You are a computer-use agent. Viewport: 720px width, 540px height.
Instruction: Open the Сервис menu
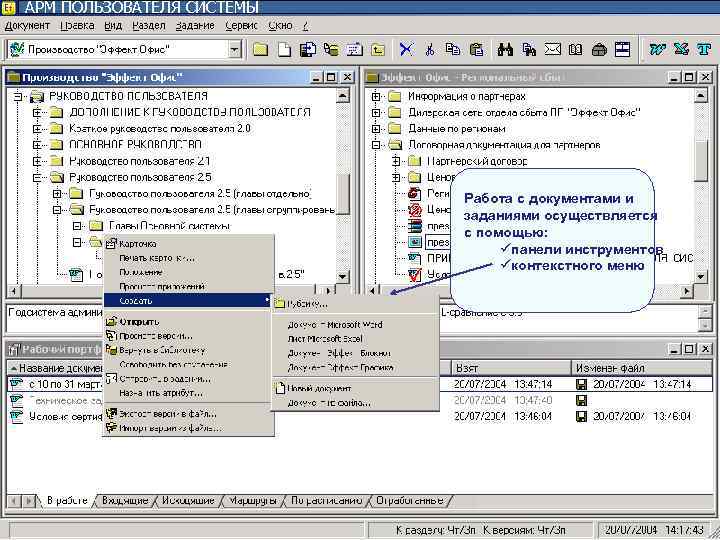point(242,26)
